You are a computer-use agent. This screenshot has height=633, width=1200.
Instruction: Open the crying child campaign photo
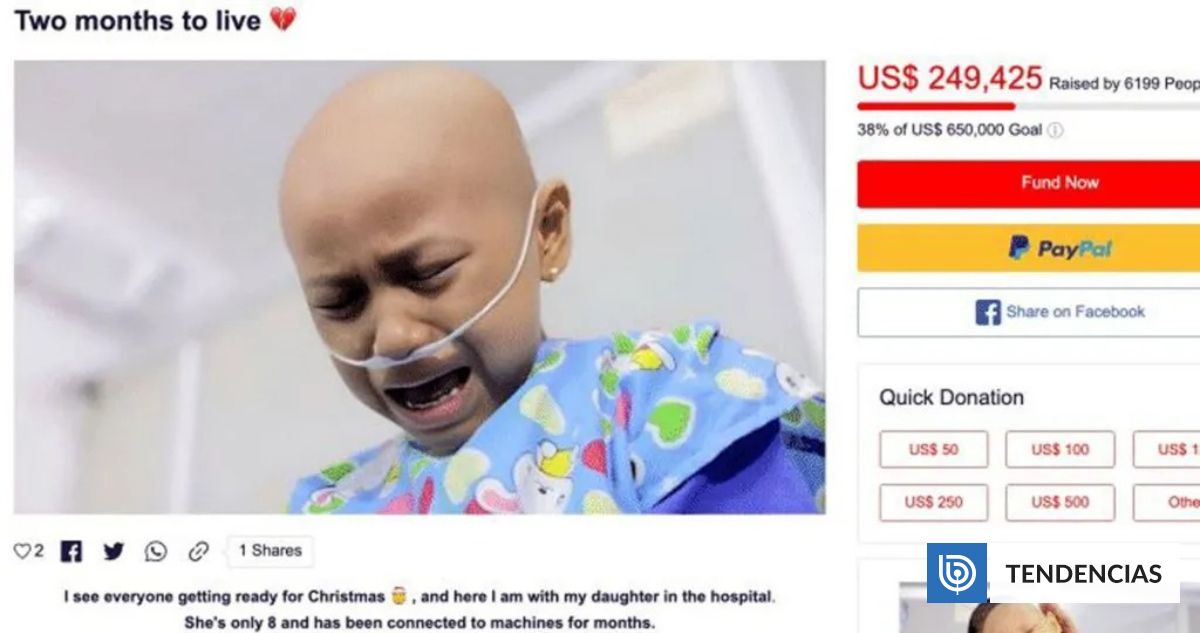pyautogui.click(x=419, y=287)
